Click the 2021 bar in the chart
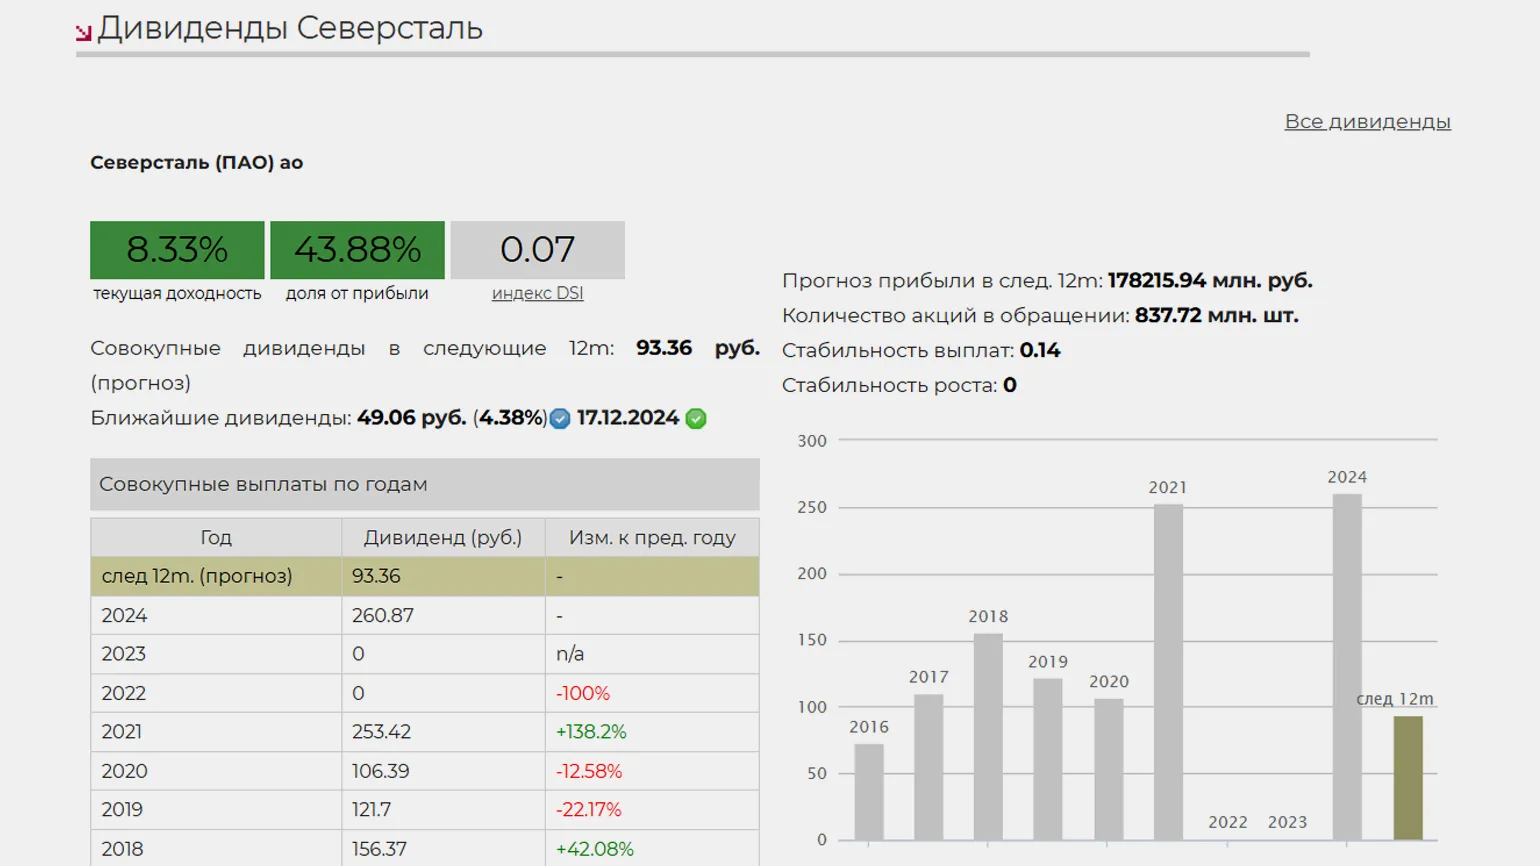Image resolution: width=1540 pixels, height=866 pixels. pos(1168,670)
